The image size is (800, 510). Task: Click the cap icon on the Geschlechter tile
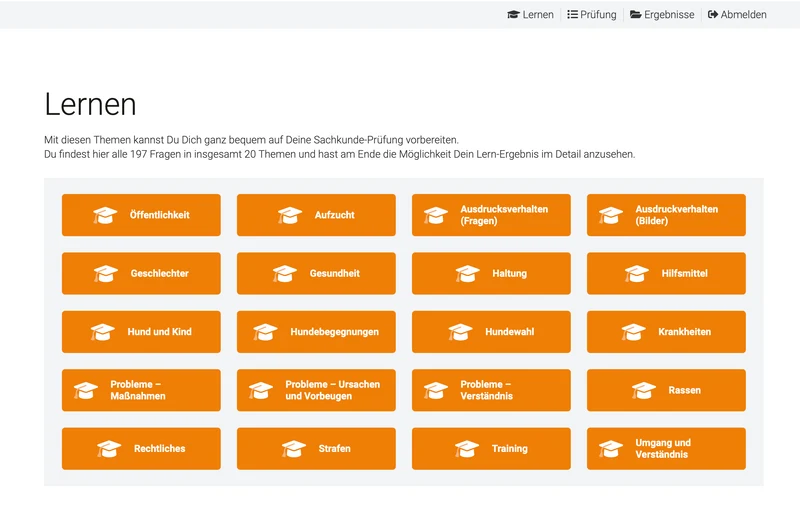click(106, 274)
